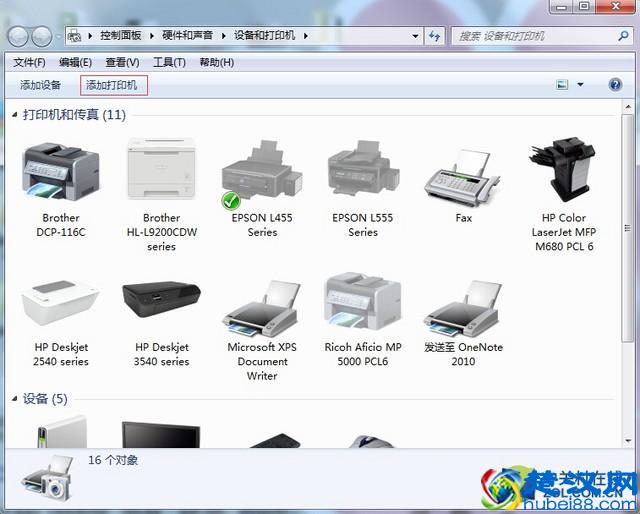
Task: Select the monitor device icon
Action: (x=161, y=435)
